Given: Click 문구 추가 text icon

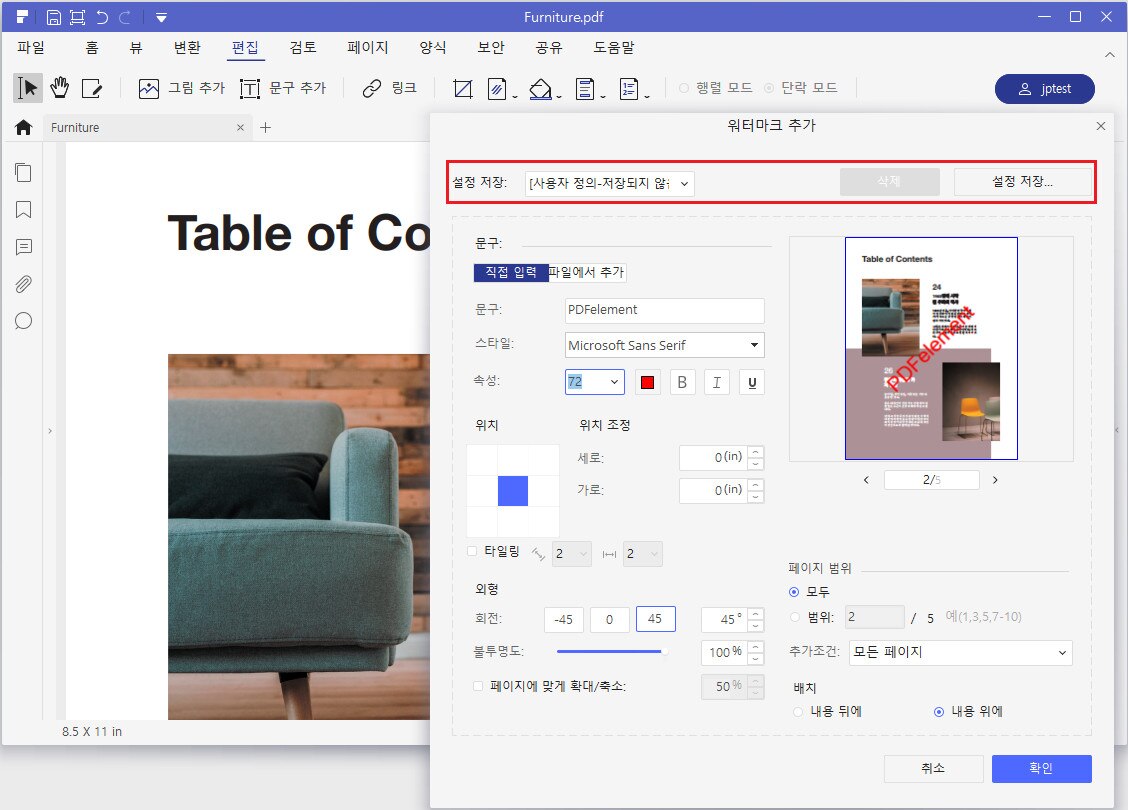Looking at the screenshot, I should [250, 88].
